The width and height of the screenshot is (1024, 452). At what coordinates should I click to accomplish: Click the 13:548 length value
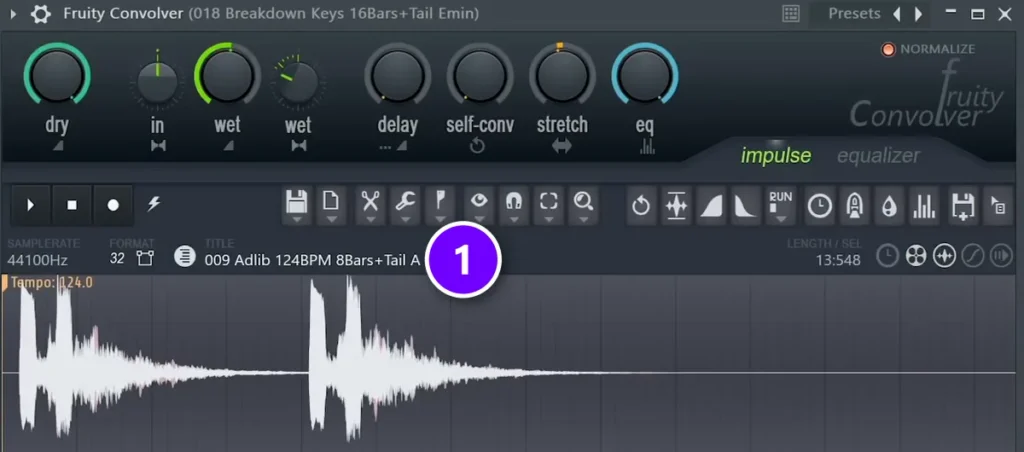tap(838, 261)
